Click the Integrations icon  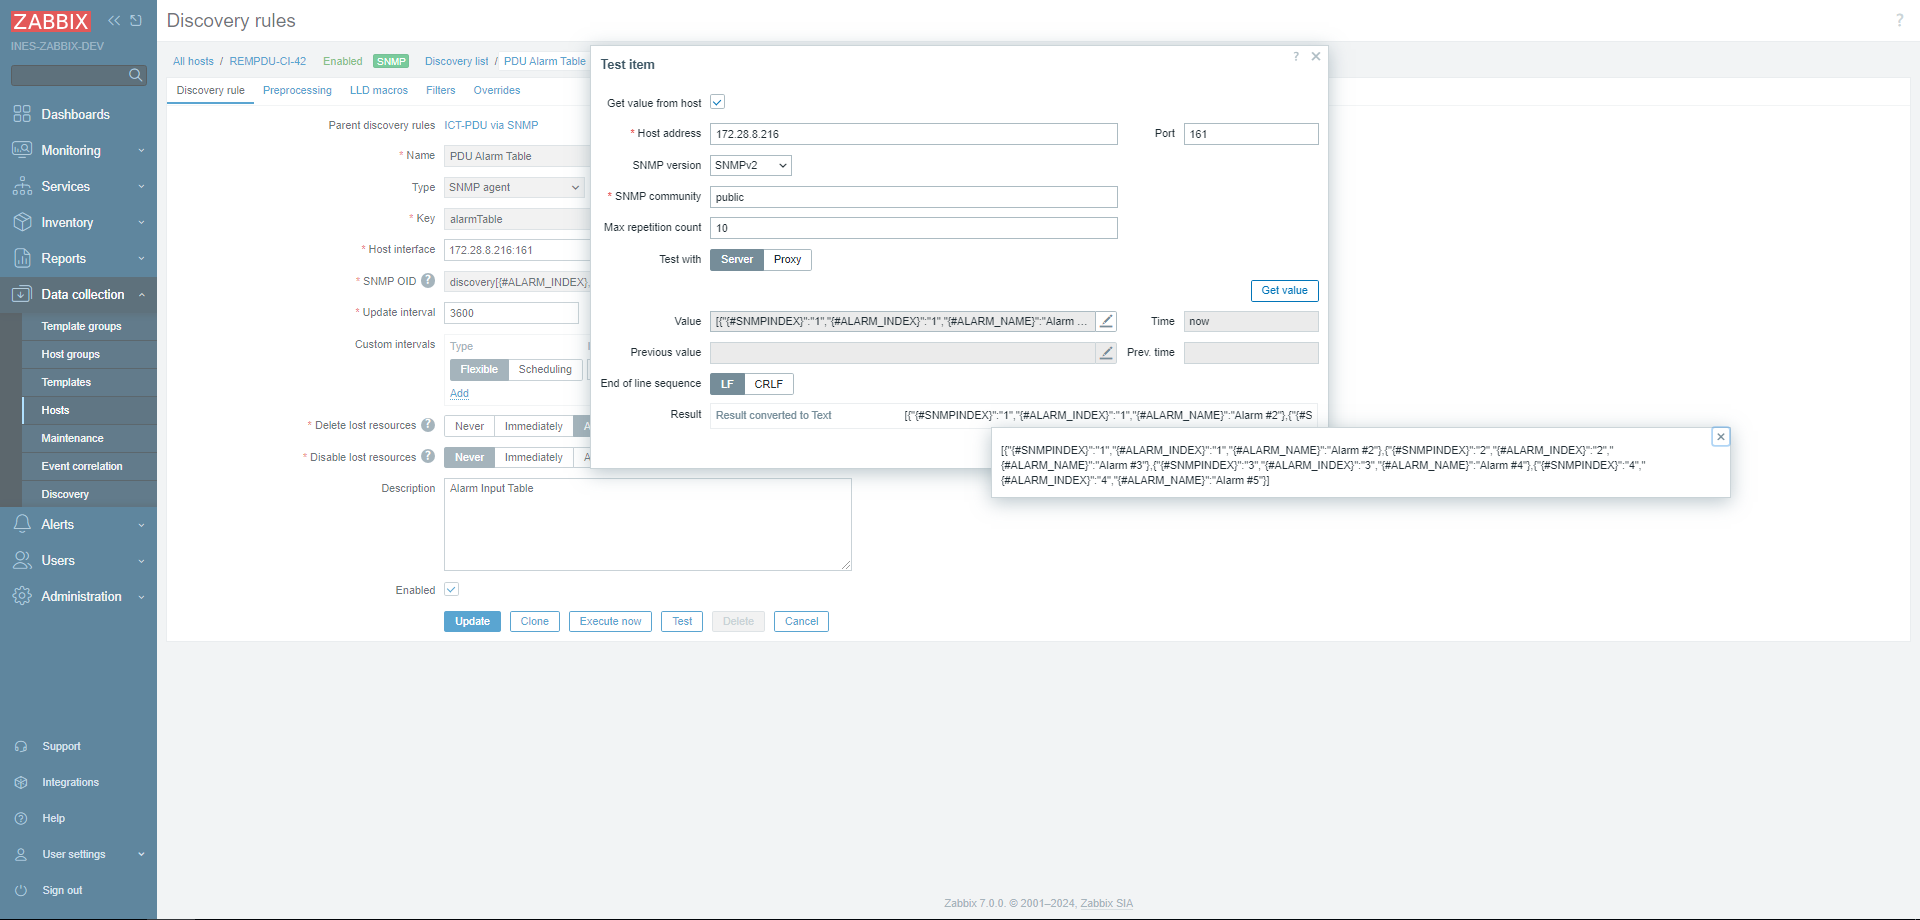pos(21,782)
